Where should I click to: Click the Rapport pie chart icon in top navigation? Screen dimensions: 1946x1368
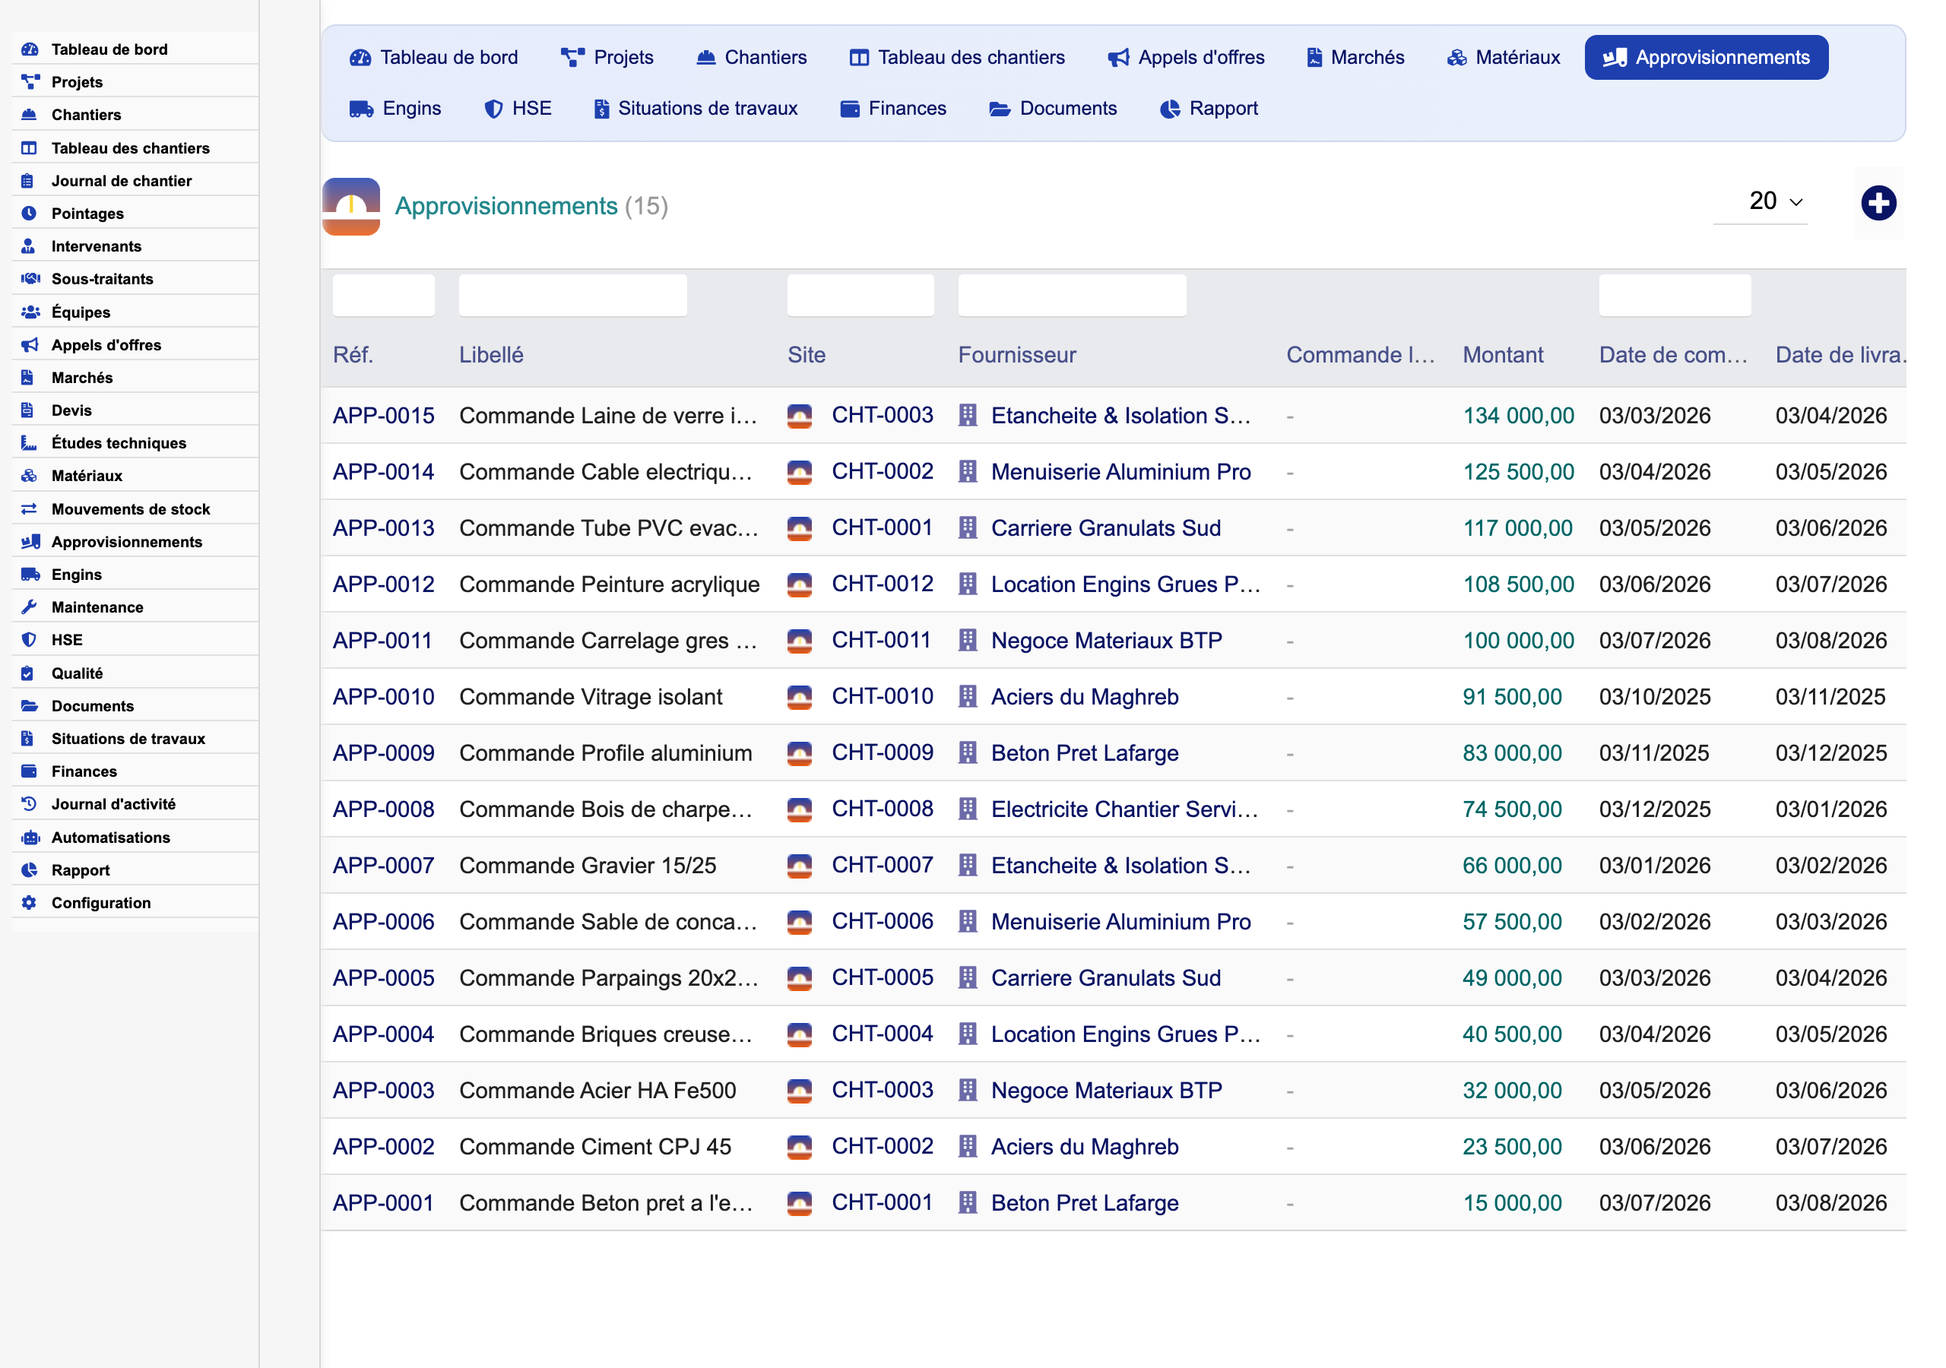pos(1170,109)
